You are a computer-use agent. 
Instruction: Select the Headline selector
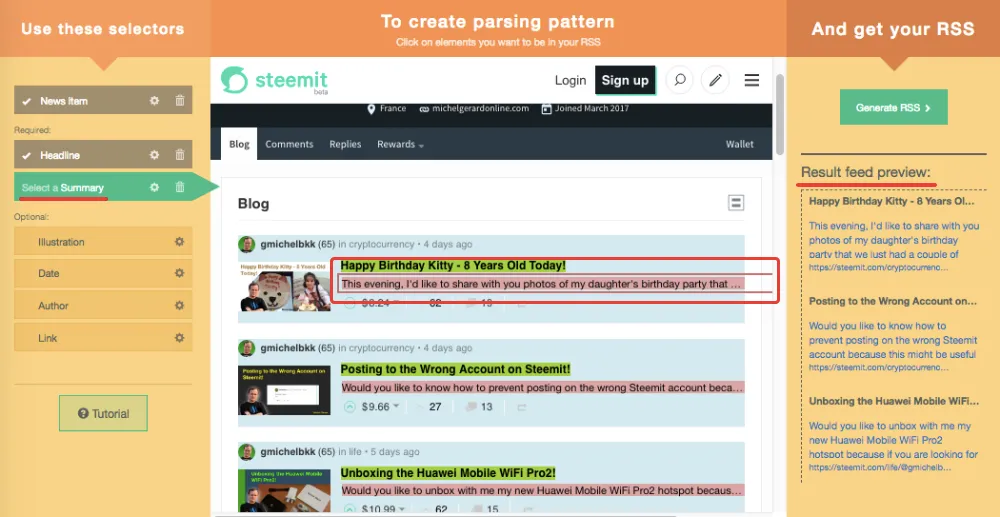103,155
